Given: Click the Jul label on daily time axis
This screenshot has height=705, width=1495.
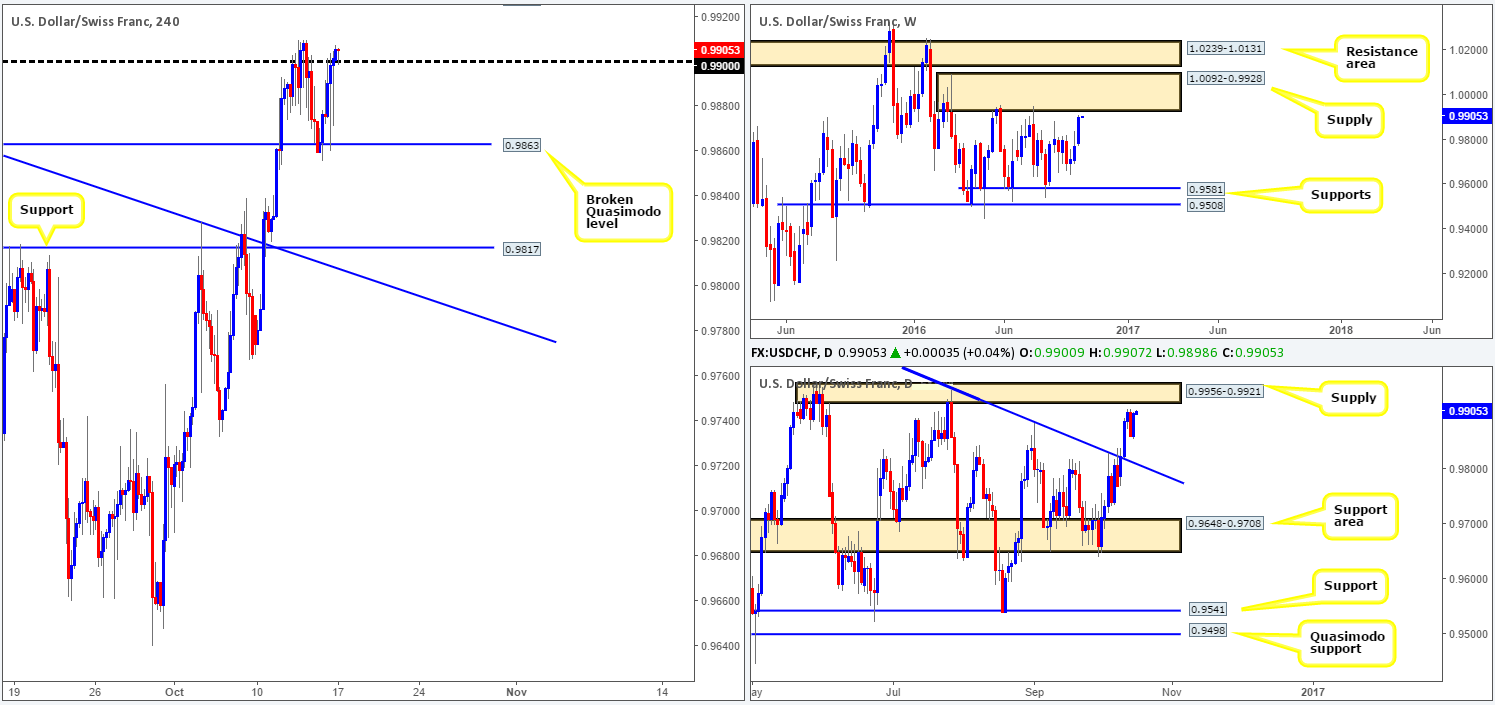Looking at the screenshot, I should coord(893,691).
